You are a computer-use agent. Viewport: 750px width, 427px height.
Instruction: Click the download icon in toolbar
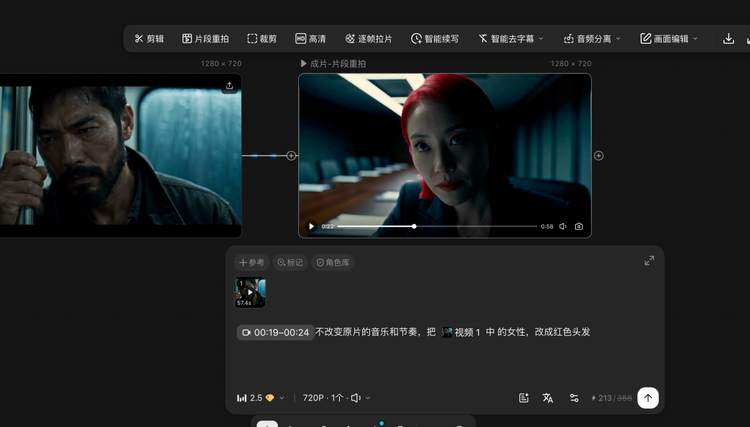click(x=728, y=39)
